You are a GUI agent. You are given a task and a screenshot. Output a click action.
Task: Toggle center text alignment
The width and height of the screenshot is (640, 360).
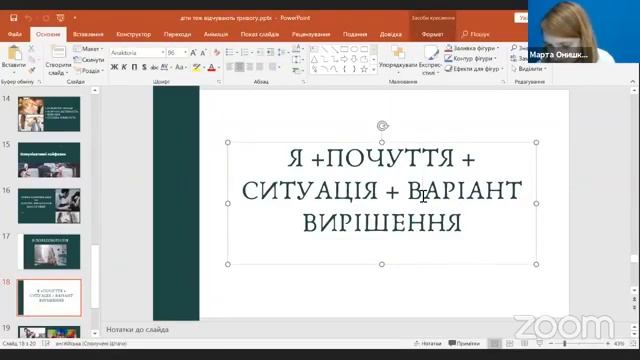point(240,67)
